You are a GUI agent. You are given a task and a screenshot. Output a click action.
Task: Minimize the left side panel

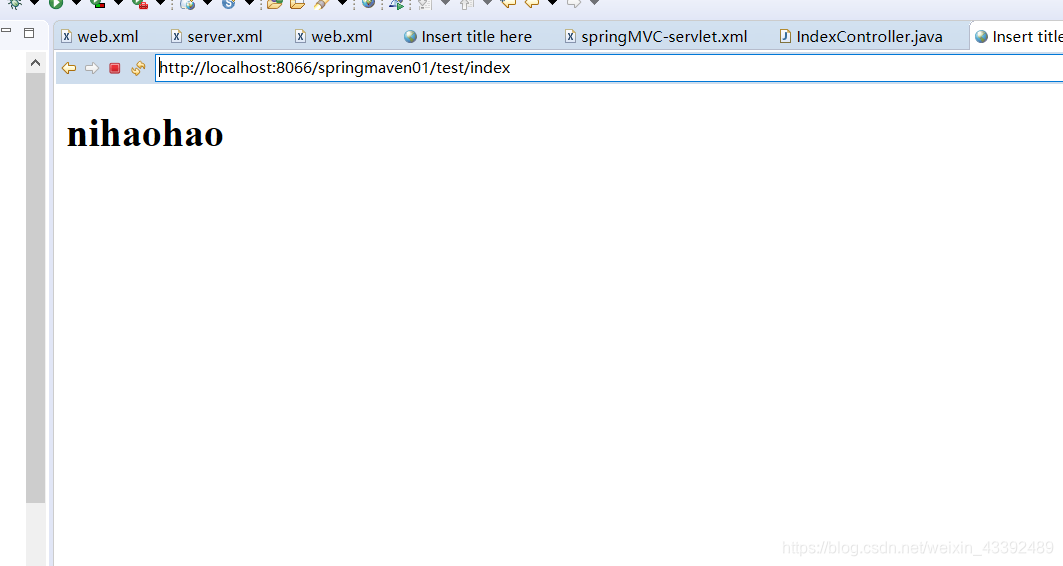[6, 31]
